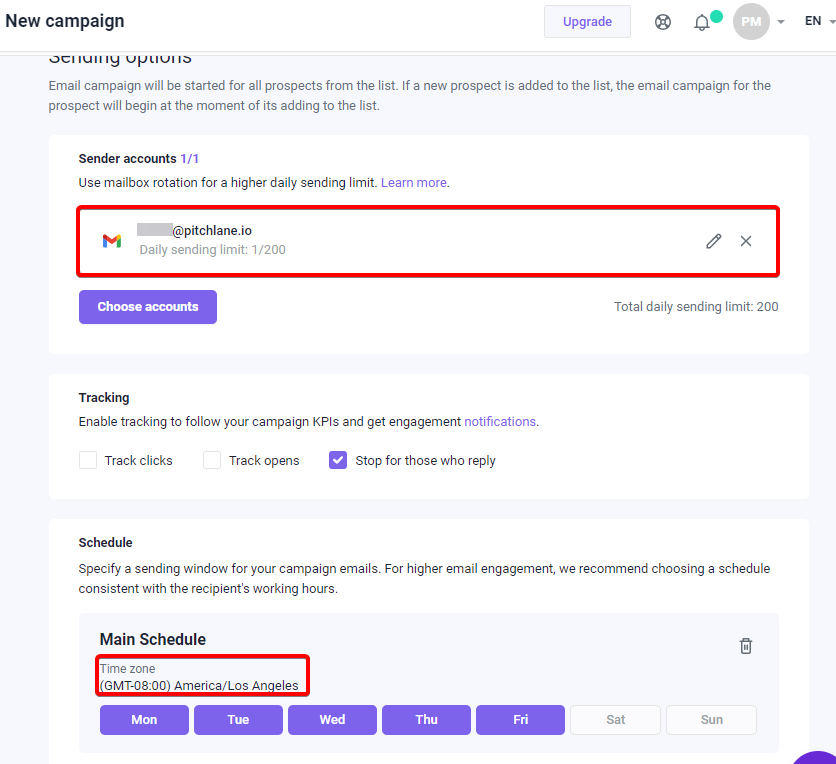Expand the profile dropdown arrow
The image size is (836, 764).
[781, 22]
